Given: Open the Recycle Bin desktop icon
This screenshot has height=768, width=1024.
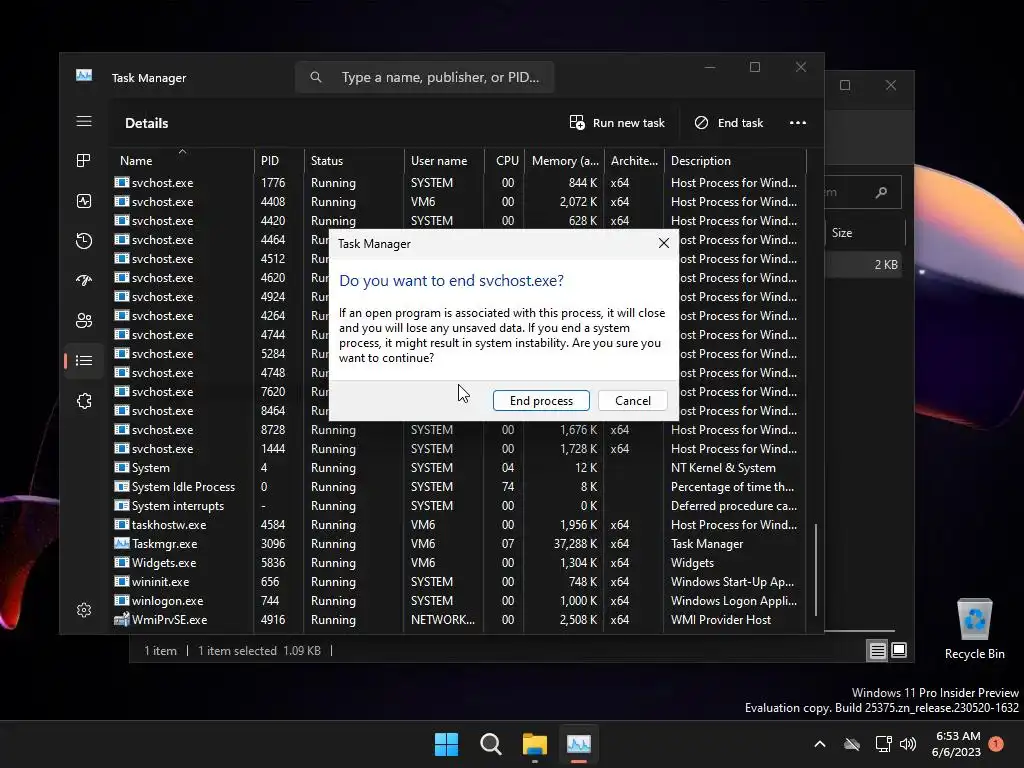Looking at the screenshot, I should [x=974, y=628].
